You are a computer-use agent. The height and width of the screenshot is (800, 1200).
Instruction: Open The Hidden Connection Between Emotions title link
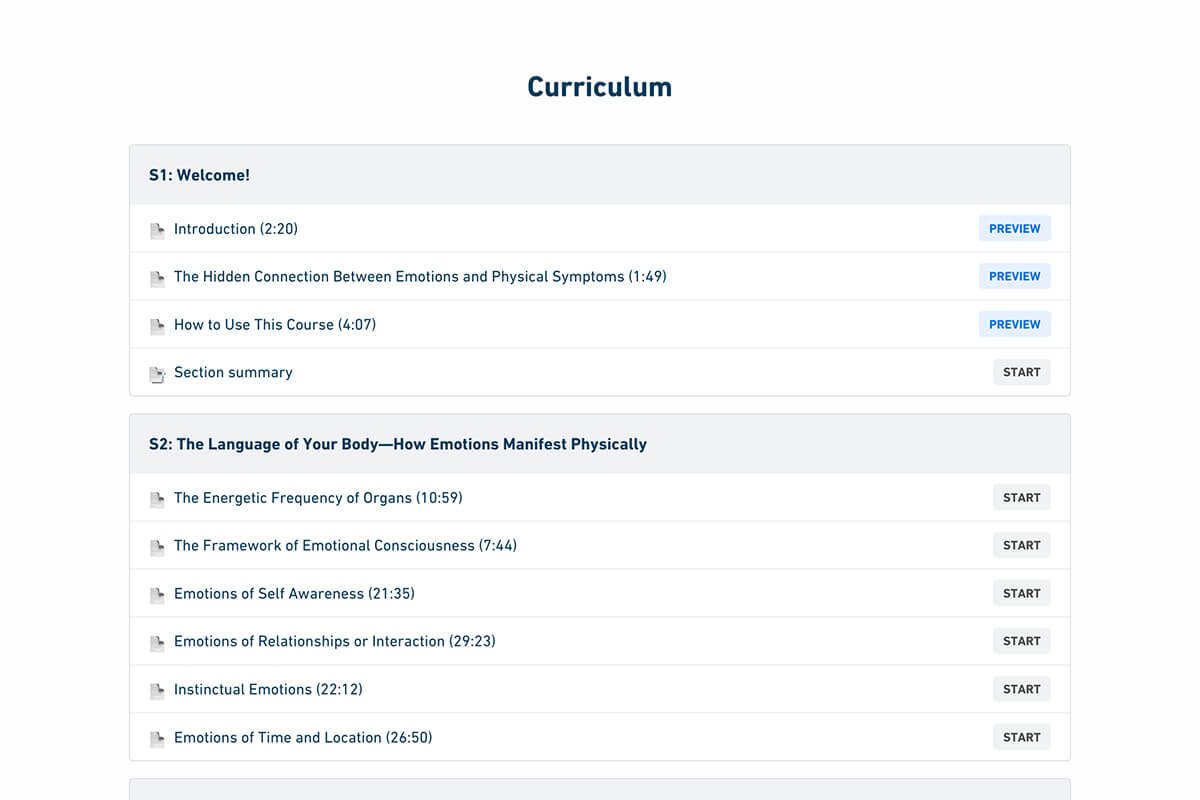[x=420, y=277]
